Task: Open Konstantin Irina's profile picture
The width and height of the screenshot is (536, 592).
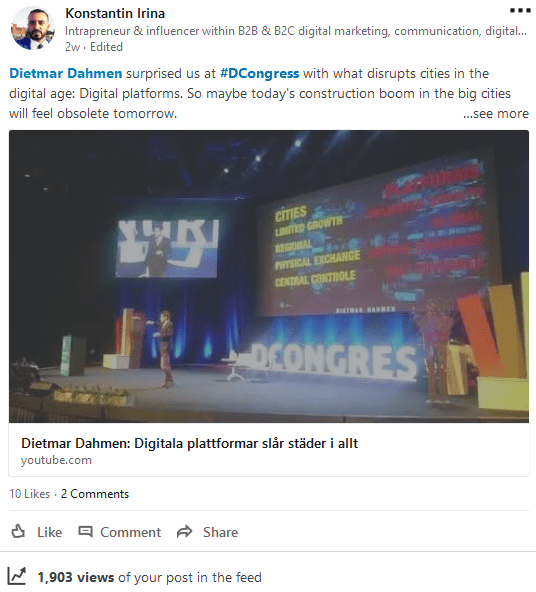Action: tap(33, 28)
